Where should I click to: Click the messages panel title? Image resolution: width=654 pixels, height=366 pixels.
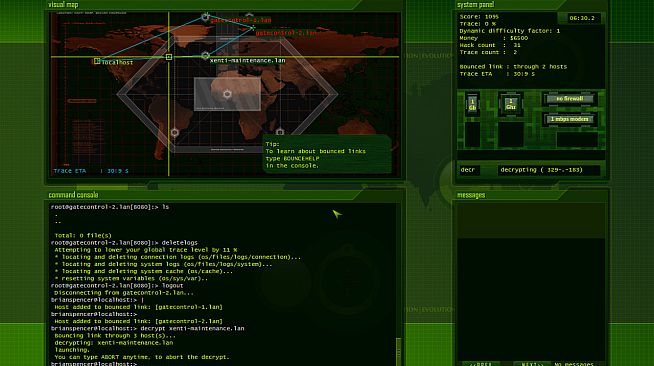coord(471,195)
